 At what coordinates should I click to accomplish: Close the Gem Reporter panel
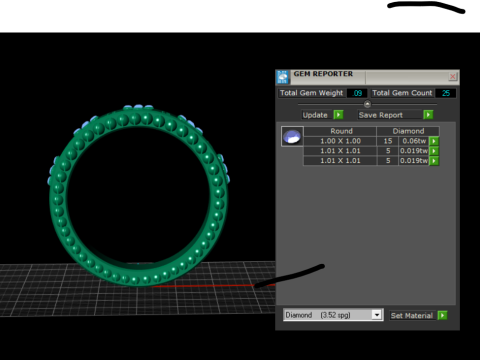(452, 77)
